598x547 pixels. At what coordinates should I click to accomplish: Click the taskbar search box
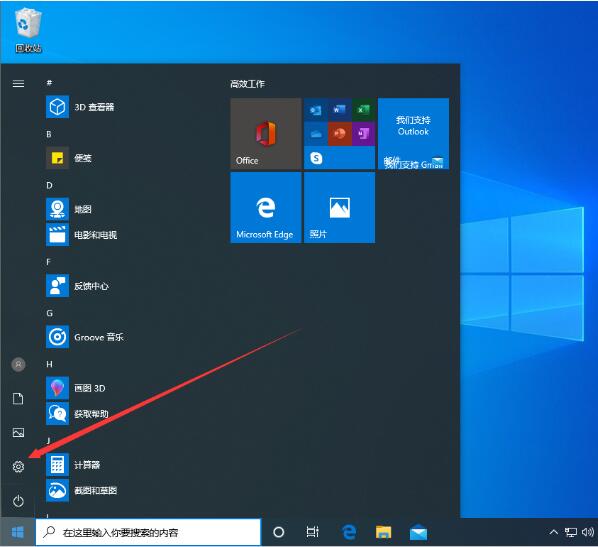point(148,532)
